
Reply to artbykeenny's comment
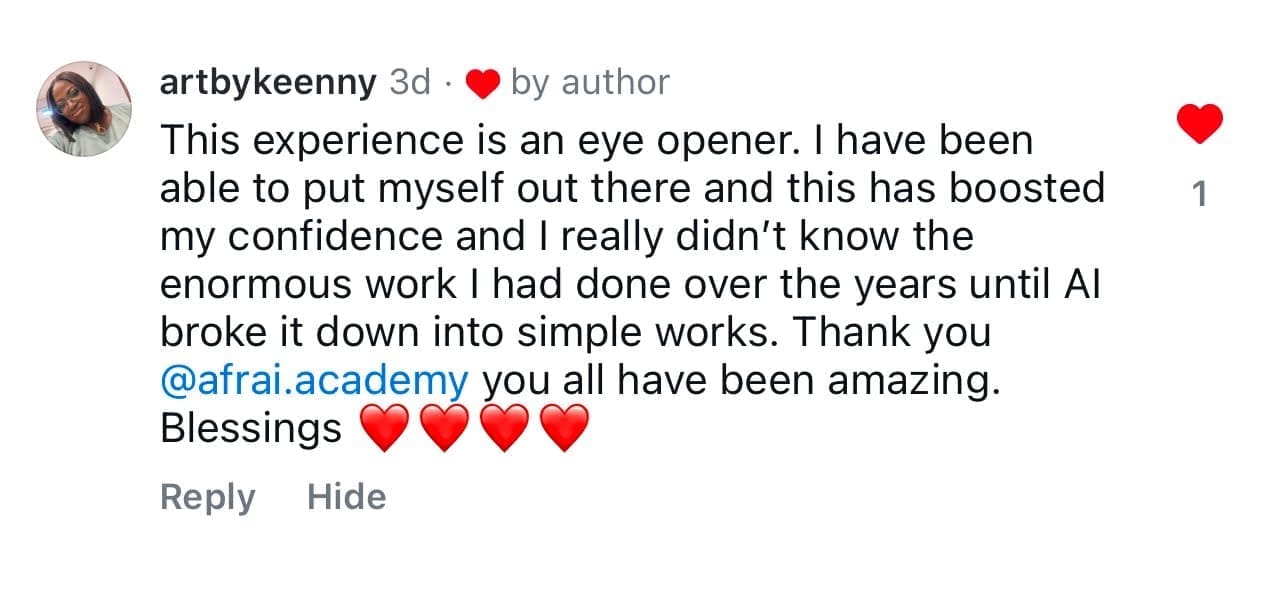click(x=208, y=497)
